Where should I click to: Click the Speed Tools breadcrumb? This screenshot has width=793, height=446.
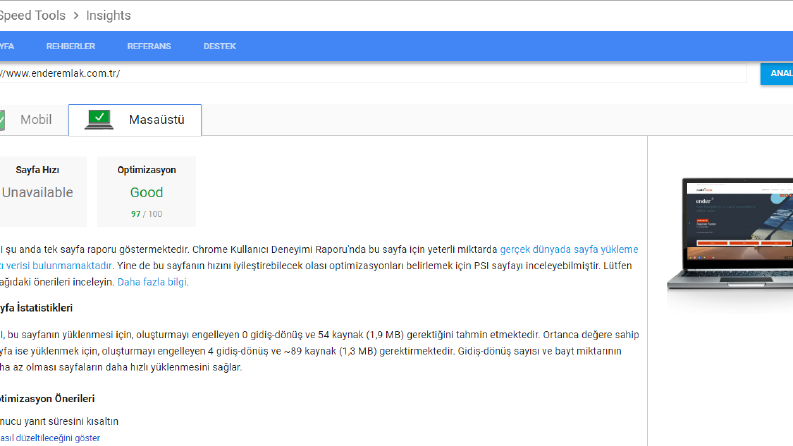coord(32,16)
